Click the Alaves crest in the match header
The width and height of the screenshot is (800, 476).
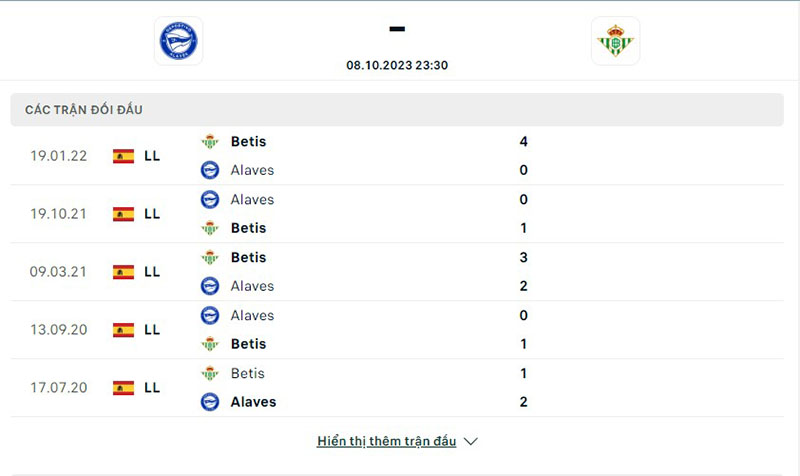pyautogui.click(x=179, y=41)
